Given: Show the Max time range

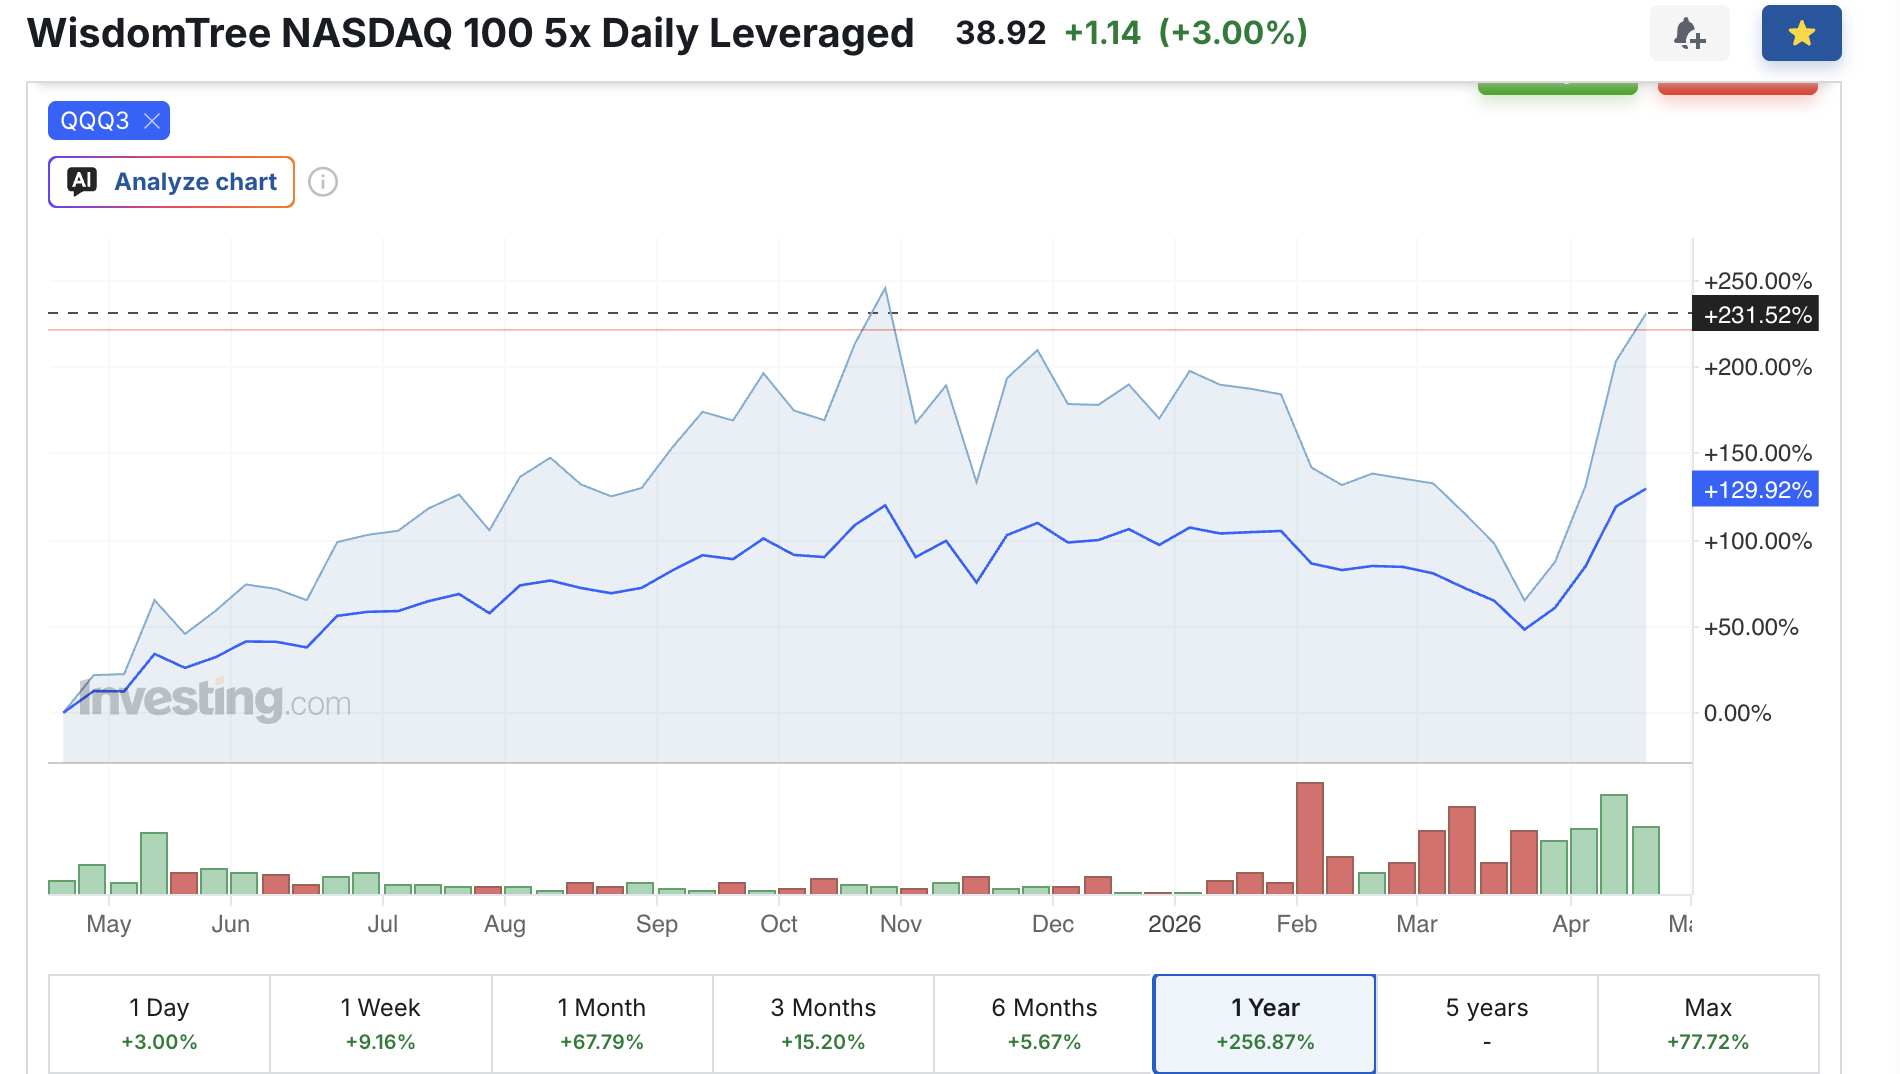Looking at the screenshot, I should point(1708,1024).
